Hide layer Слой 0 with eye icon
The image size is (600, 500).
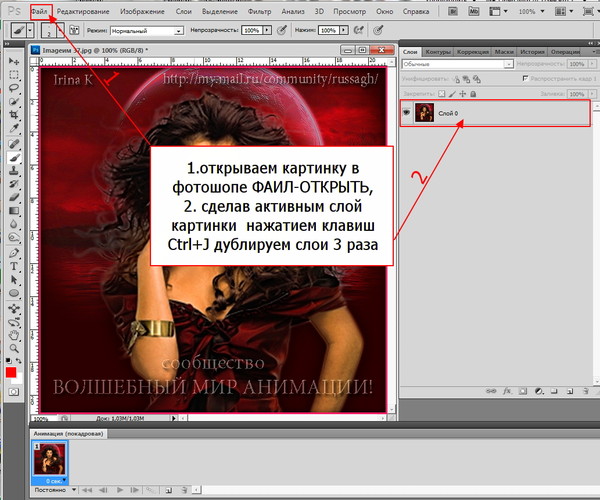406,112
